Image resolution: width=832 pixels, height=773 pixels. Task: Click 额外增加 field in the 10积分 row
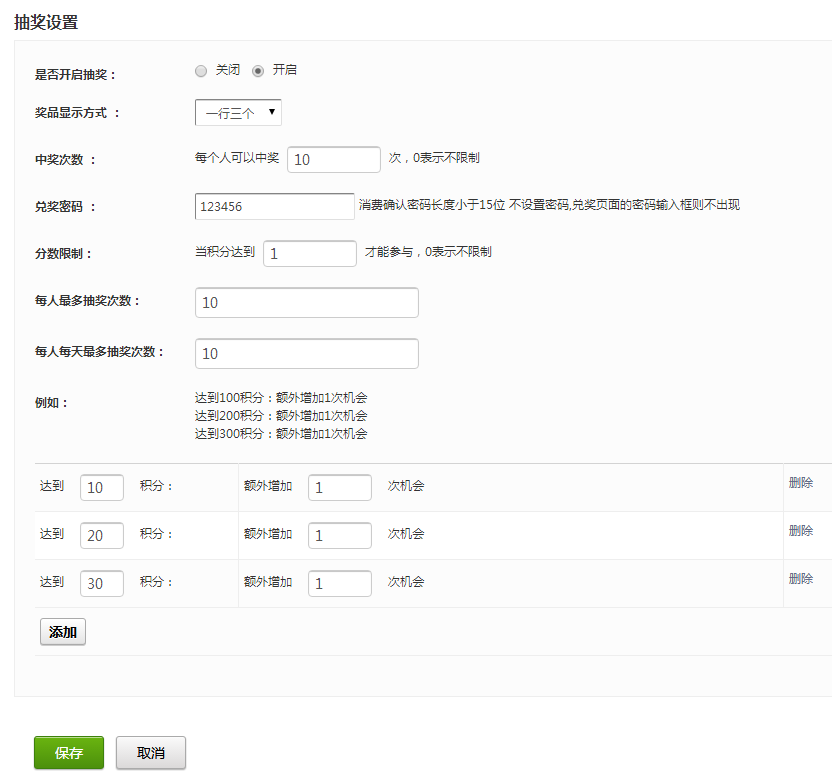click(x=340, y=488)
